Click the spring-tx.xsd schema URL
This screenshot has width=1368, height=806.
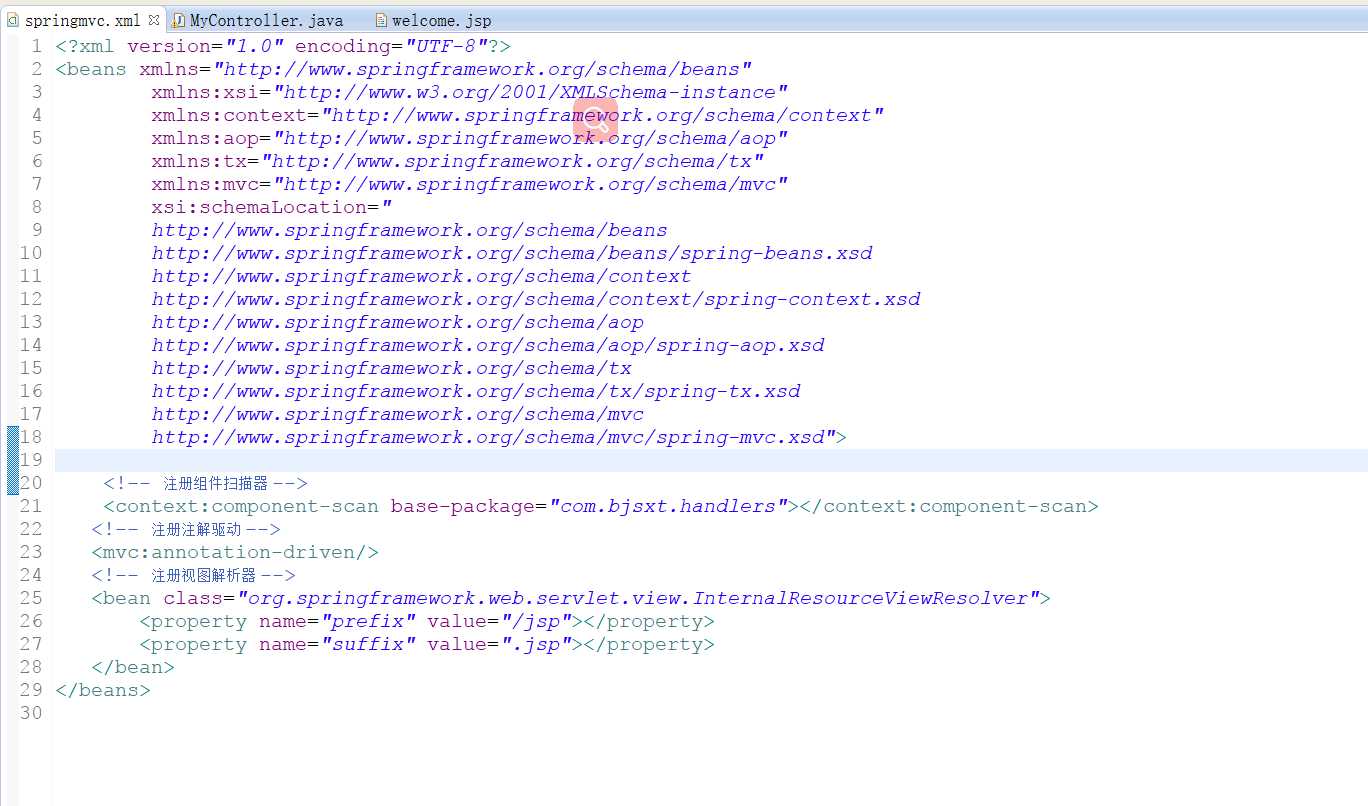click(x=476, y=391)
